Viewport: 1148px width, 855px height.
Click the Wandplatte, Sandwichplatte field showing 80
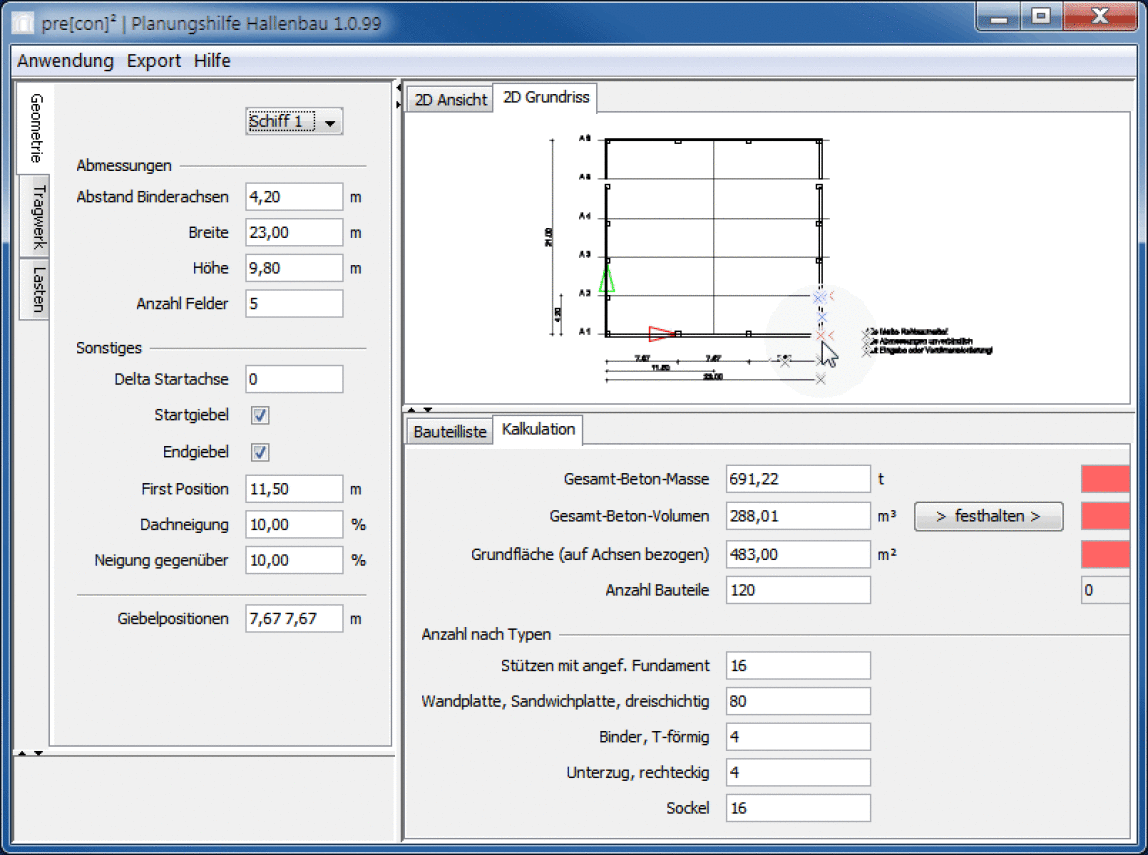click(x=798, y=701)
